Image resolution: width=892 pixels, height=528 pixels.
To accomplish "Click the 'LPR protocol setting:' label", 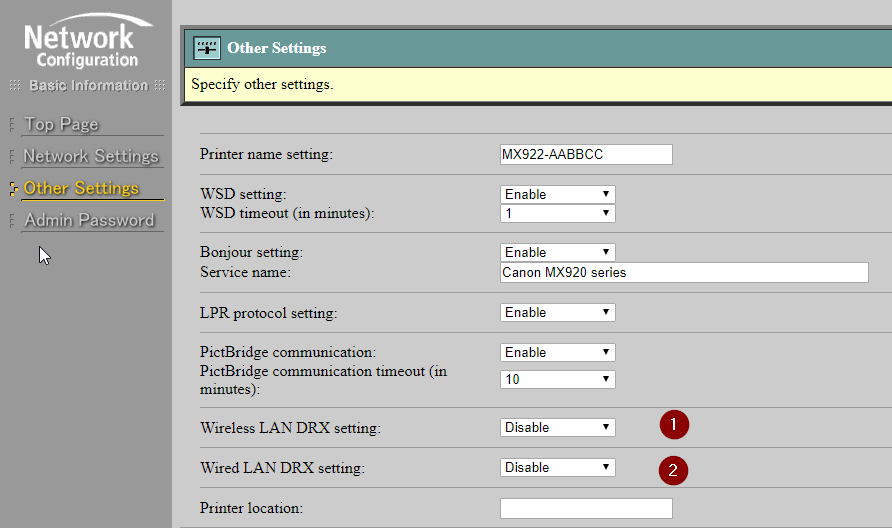I will click(x=269, y=313).
